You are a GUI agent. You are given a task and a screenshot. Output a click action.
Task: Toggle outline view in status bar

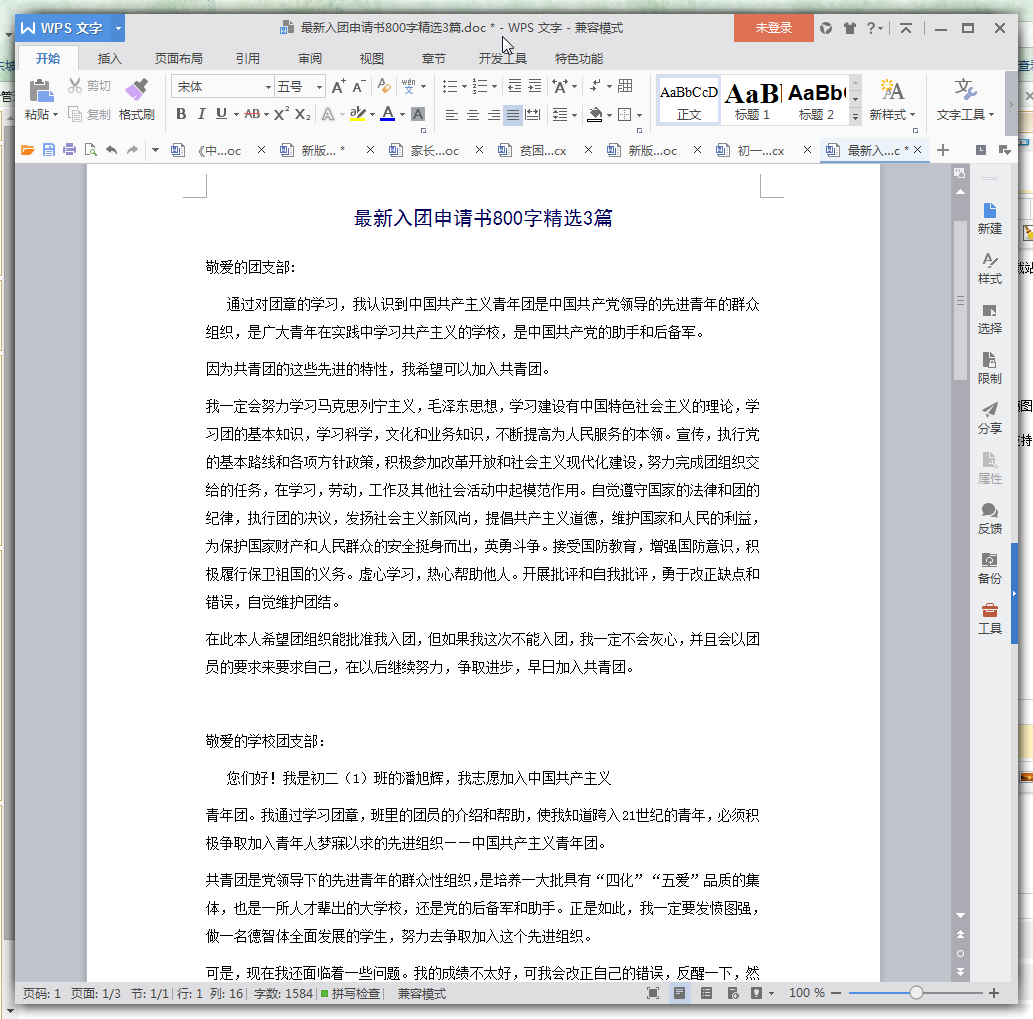pyautogui.click(x=706, y=993)
